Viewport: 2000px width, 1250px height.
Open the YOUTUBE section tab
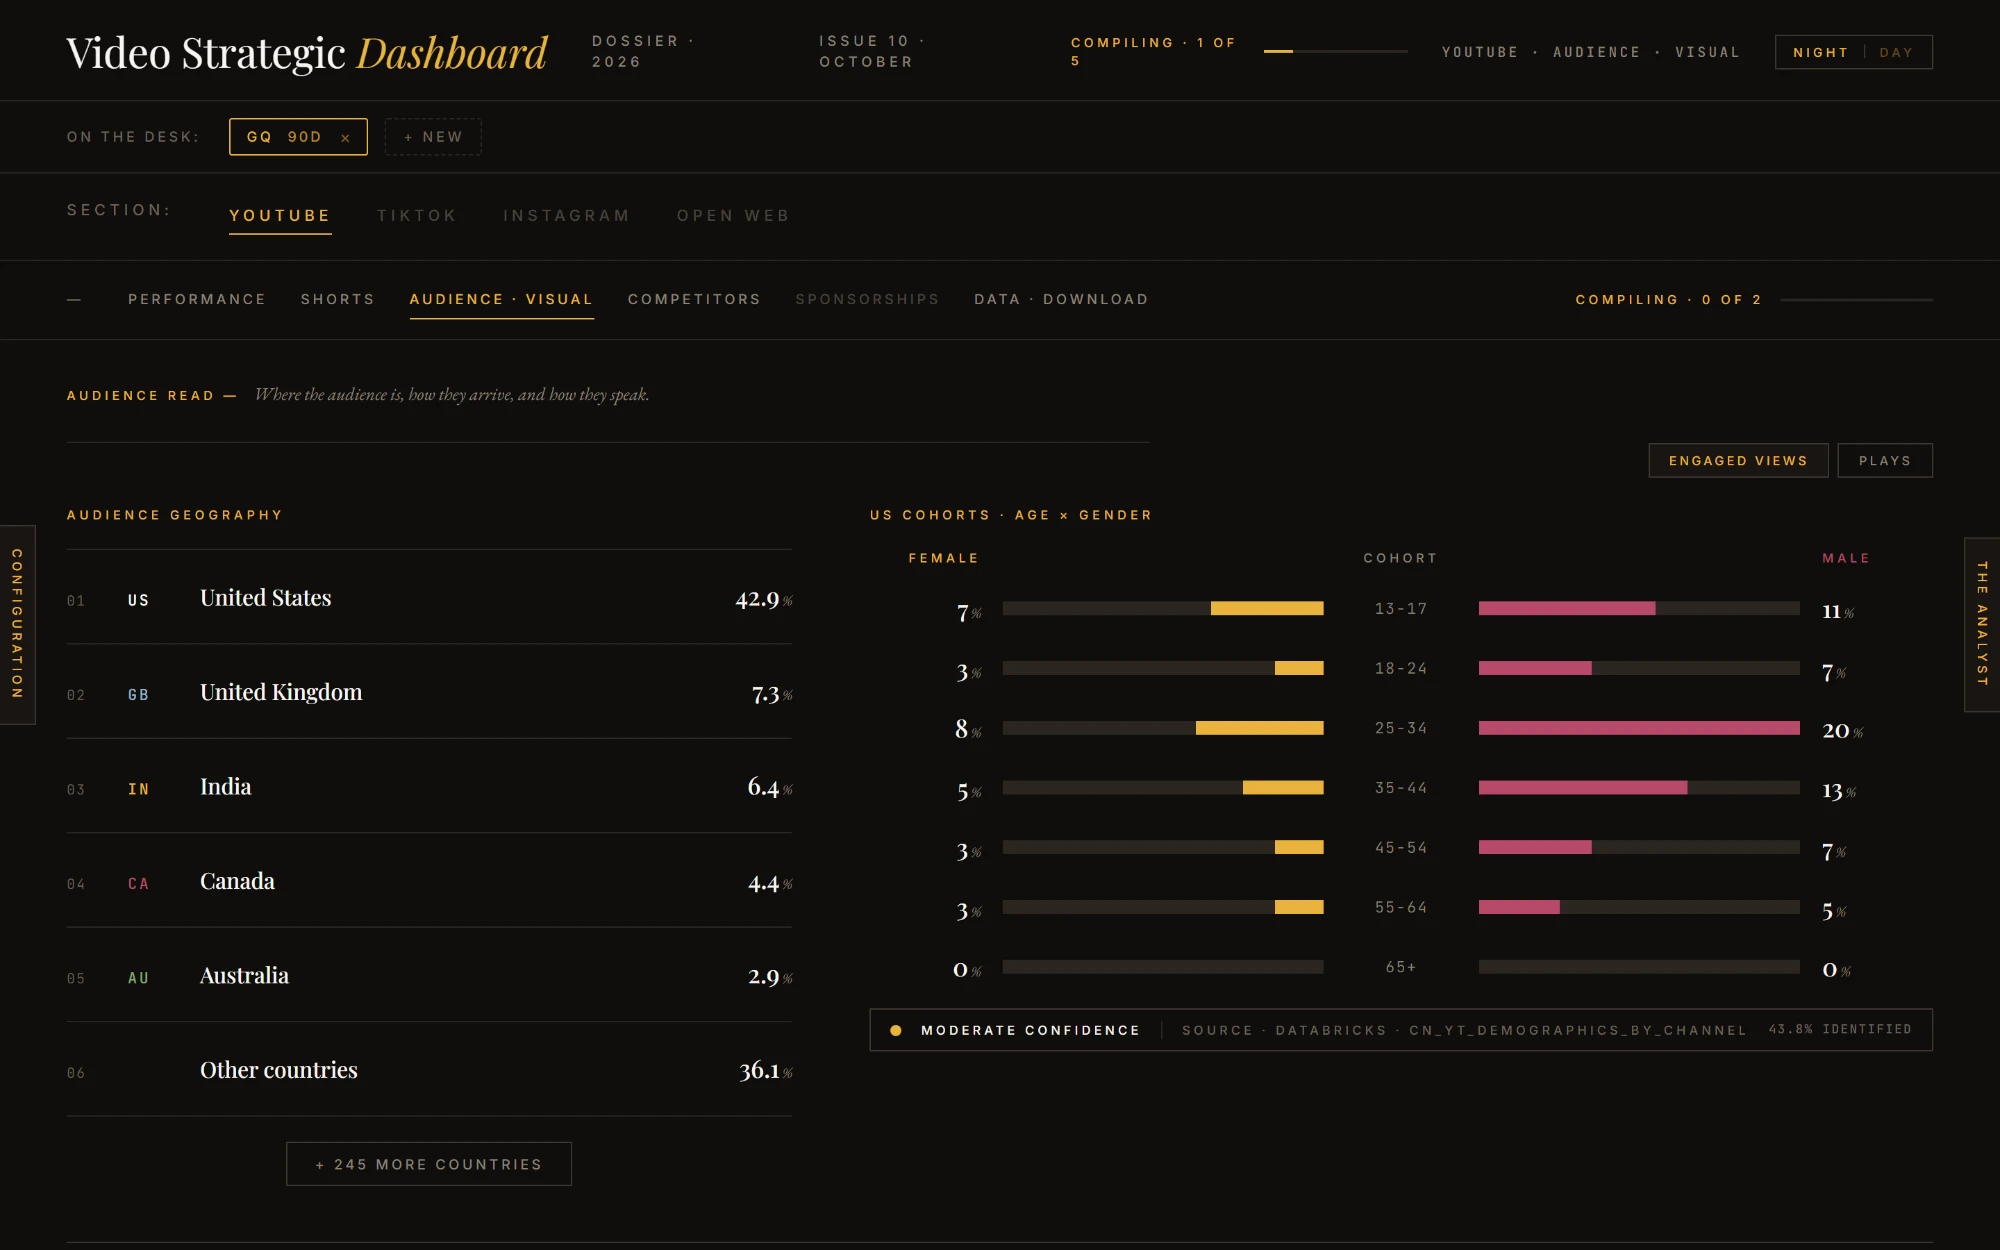coord(280,216)
